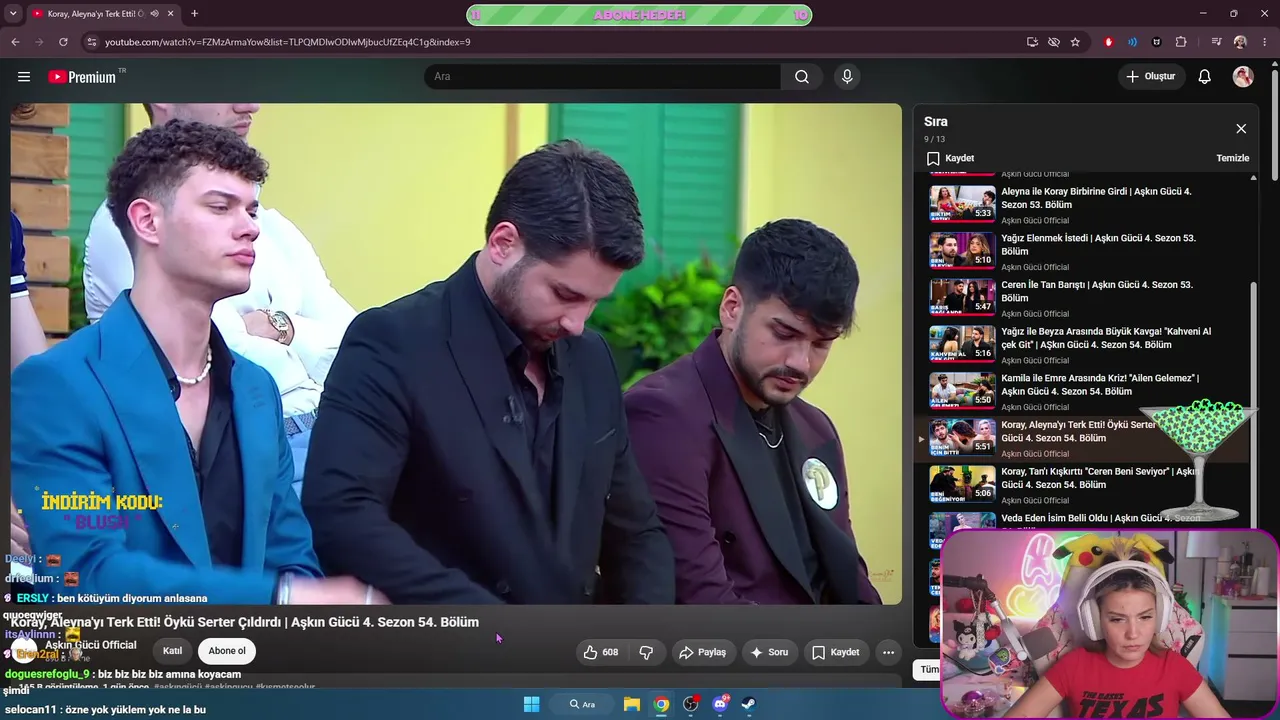This screenshot has width=1280, height=720.
Task: Reload the page
Action: pos(63,42)
